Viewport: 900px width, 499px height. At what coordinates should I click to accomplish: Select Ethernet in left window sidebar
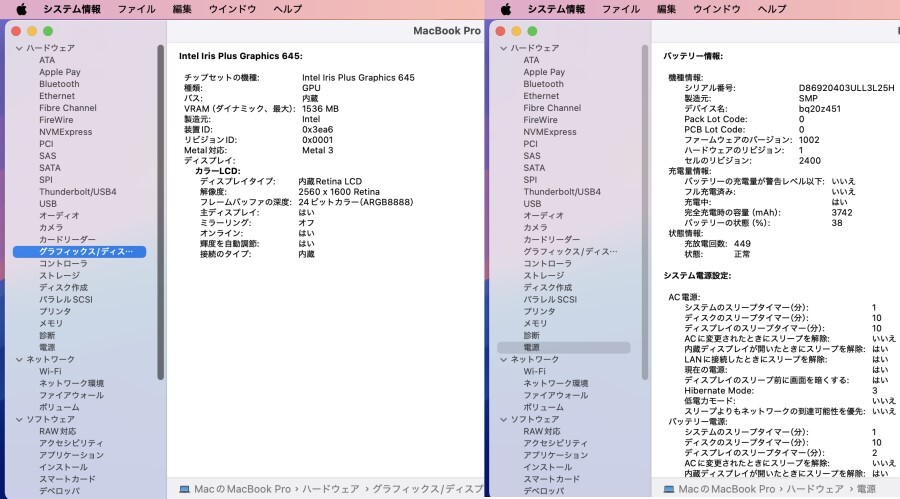(x=57, y=96)
